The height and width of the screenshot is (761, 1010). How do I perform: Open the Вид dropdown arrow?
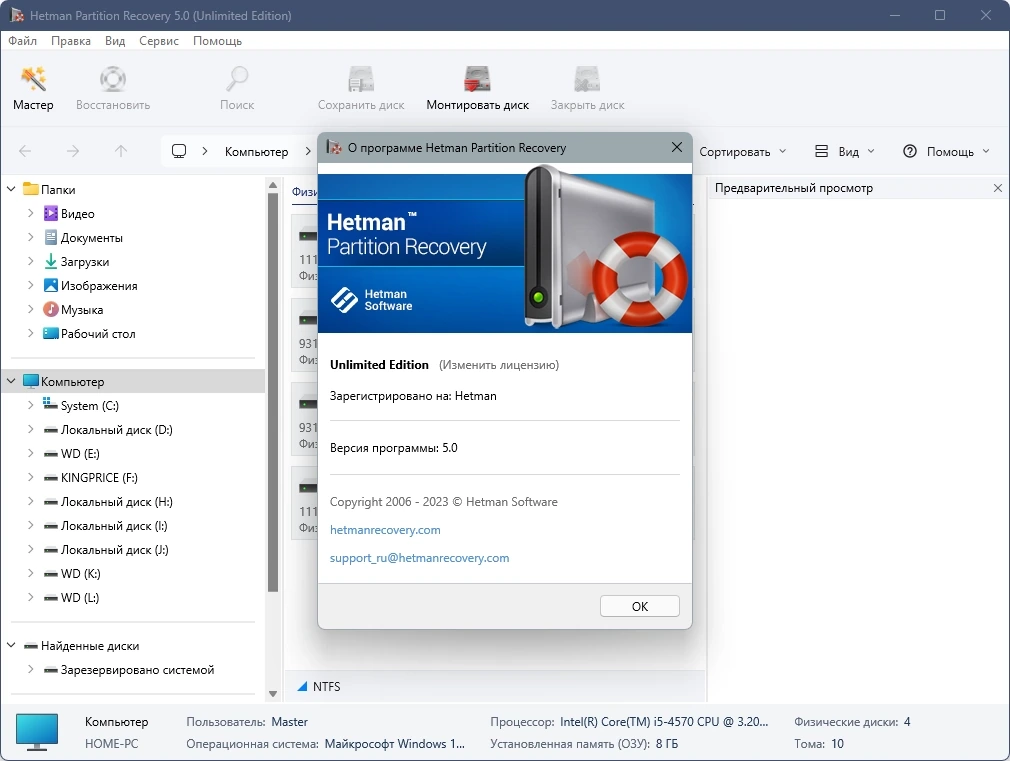pyautogui.click(x=871, y=151)
